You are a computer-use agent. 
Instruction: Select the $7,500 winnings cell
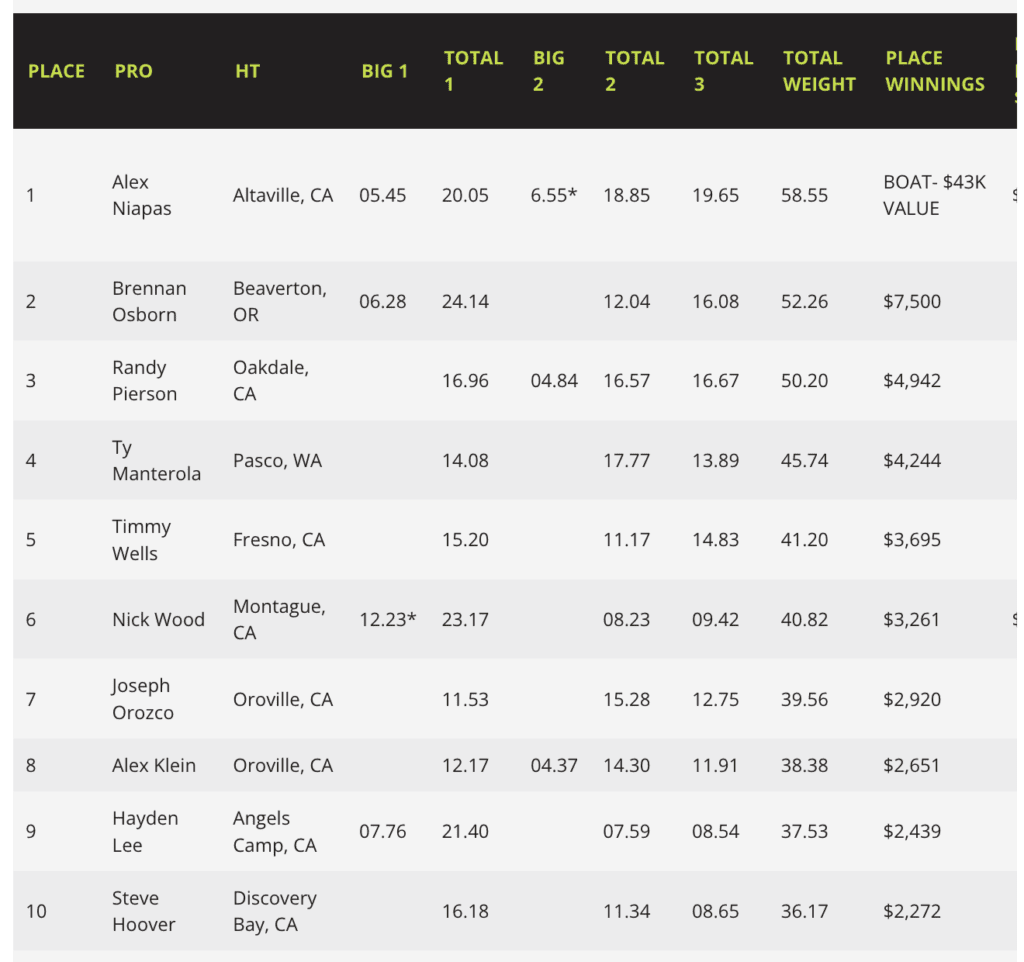(x=912, y=301)
